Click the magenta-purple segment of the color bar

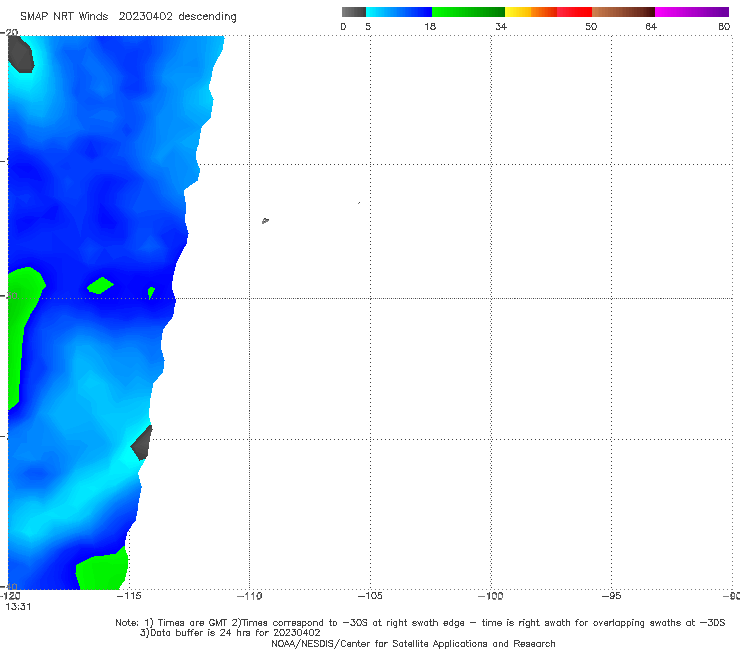coord(692,12)
